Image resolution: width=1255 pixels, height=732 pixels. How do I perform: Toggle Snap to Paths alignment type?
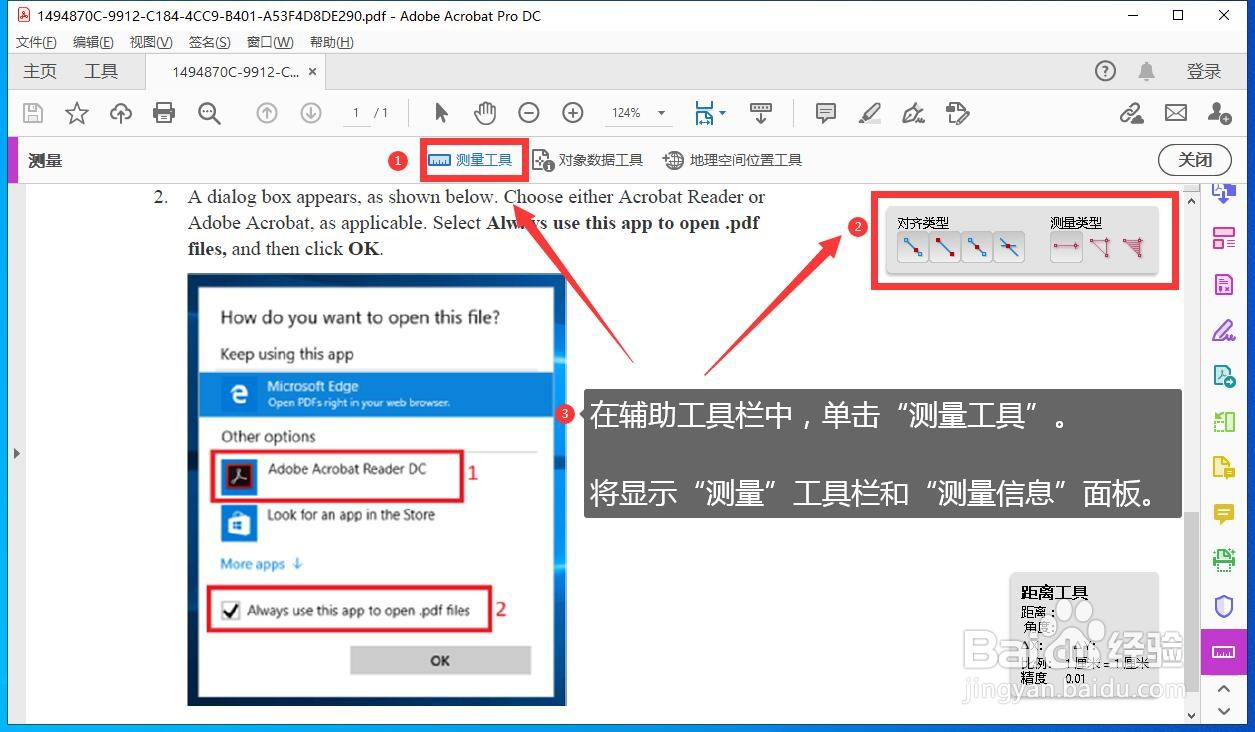pos(912,247)
